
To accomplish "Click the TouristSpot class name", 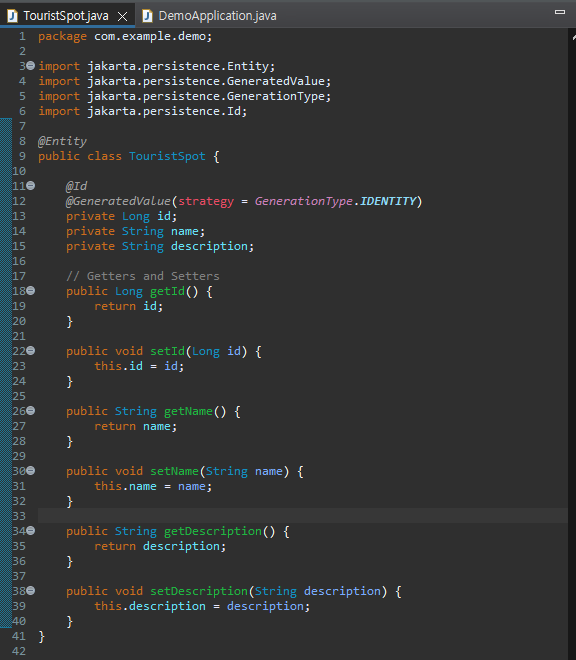I will 167,156.
